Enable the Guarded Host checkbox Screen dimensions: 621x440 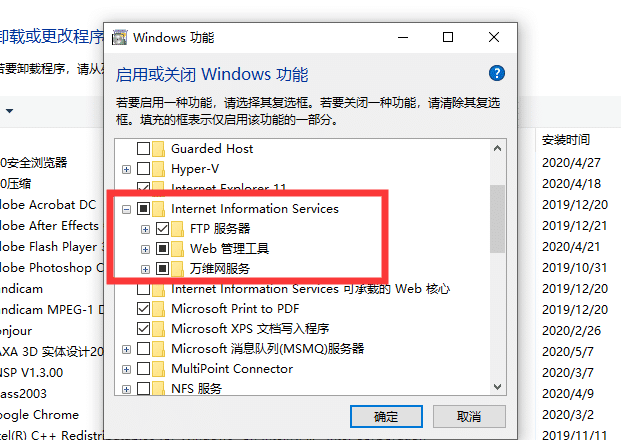143,149
